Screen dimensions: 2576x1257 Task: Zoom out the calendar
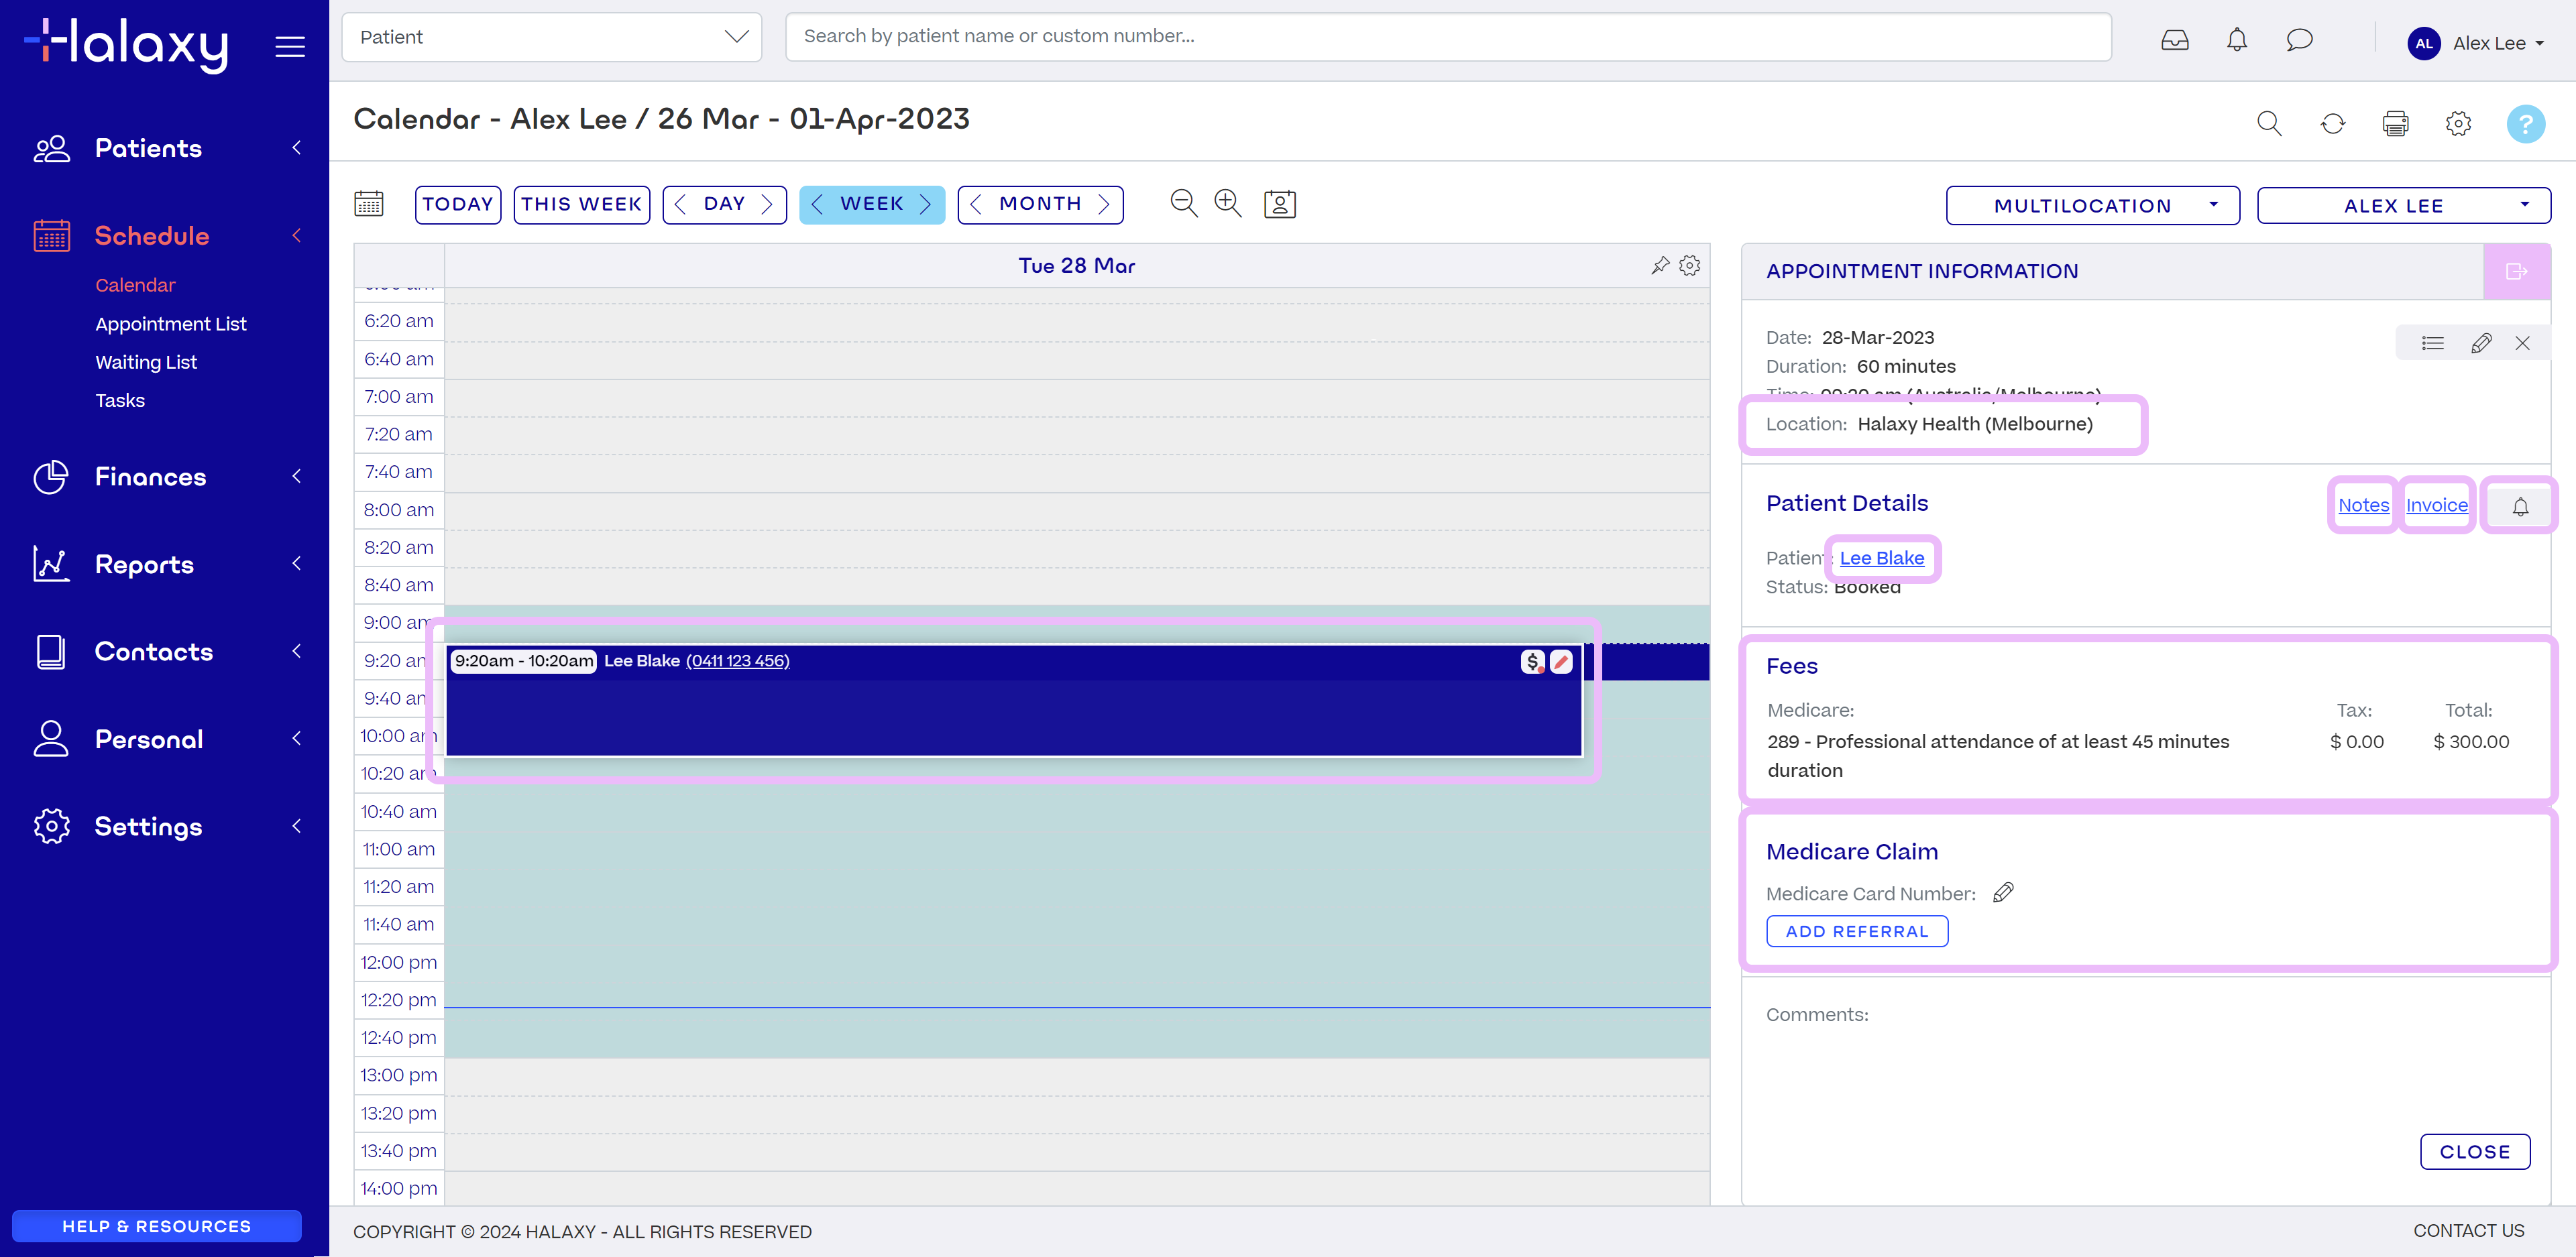point(1184,203)
